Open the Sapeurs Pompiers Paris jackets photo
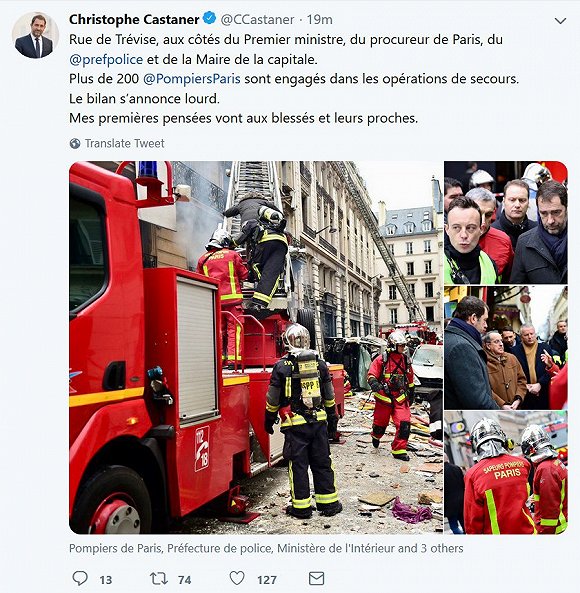 click(x=506, y=473)
